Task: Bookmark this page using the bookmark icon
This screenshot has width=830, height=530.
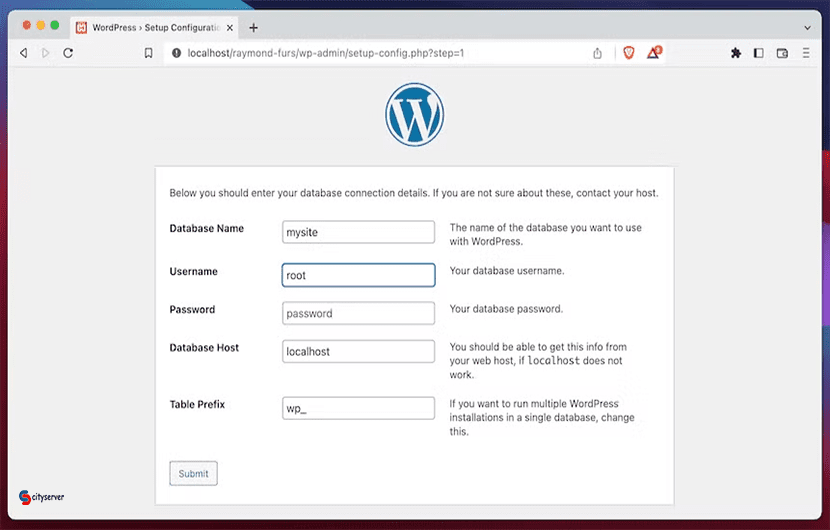Action: click(x=149, y=53)
